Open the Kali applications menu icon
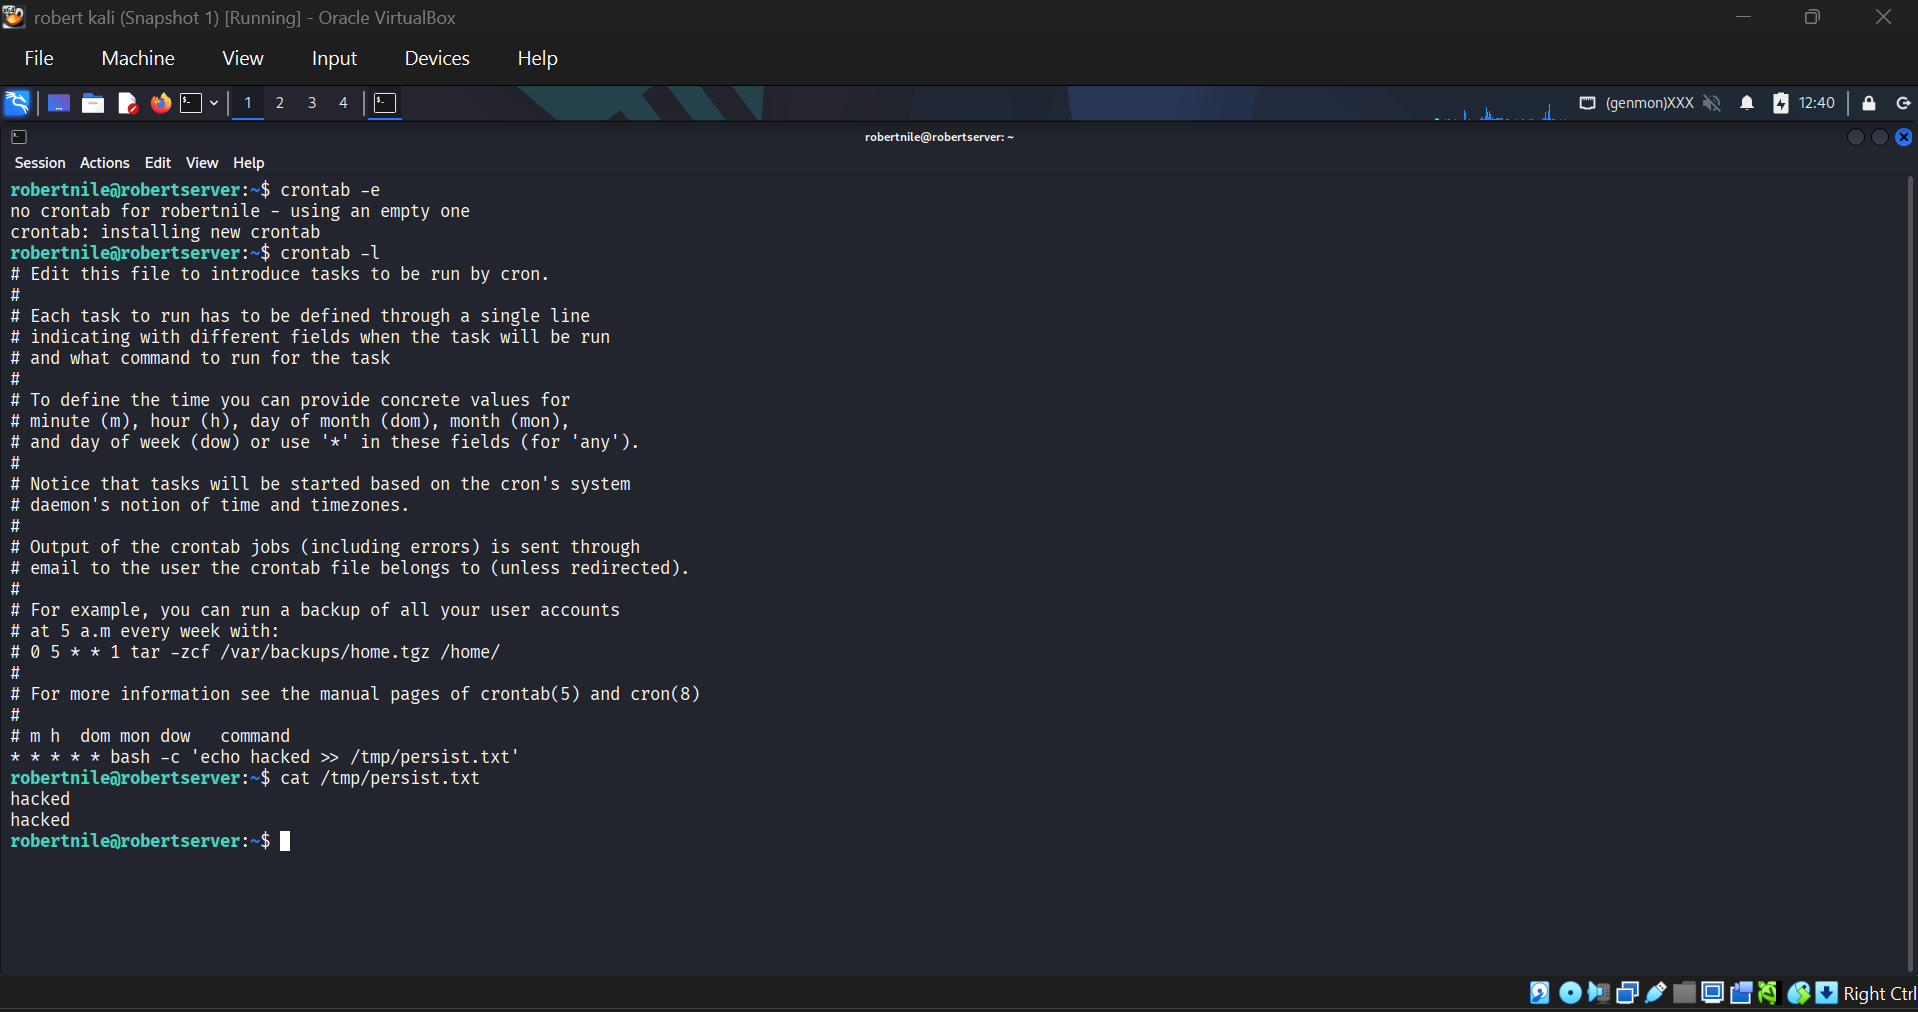This screenshot has height=1012, width=1918. [17, 103]
